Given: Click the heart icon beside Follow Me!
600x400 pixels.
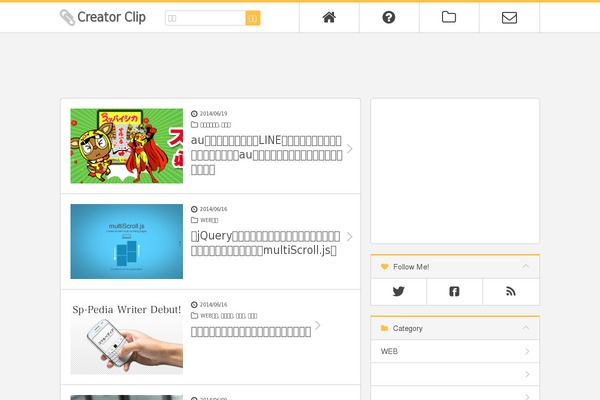Looking at the screenshot, I should click(x=385, y=267).
